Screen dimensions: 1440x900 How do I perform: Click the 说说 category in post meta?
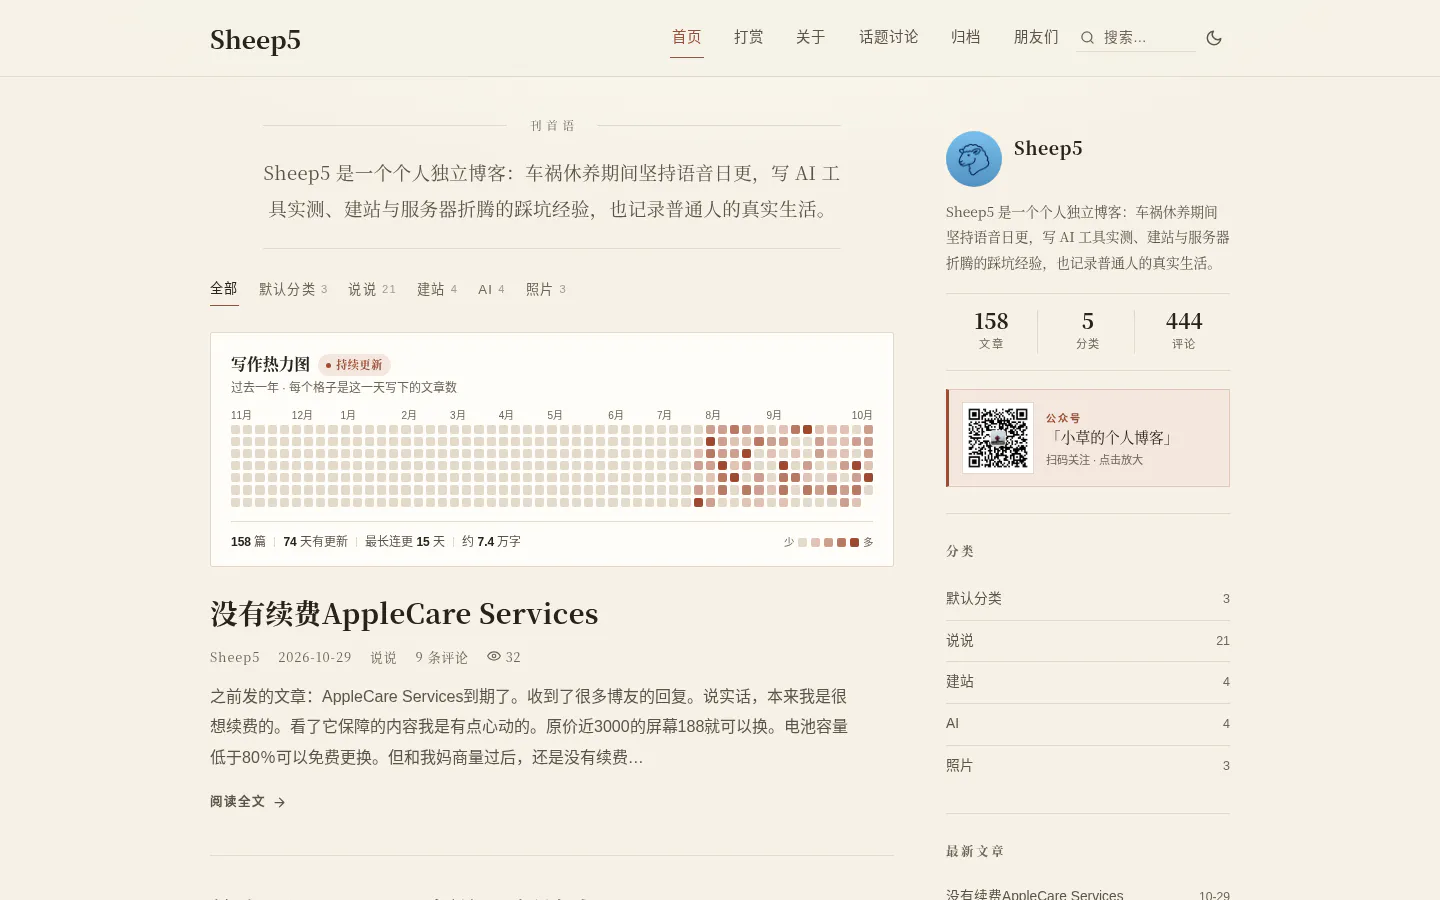point(384,657)
